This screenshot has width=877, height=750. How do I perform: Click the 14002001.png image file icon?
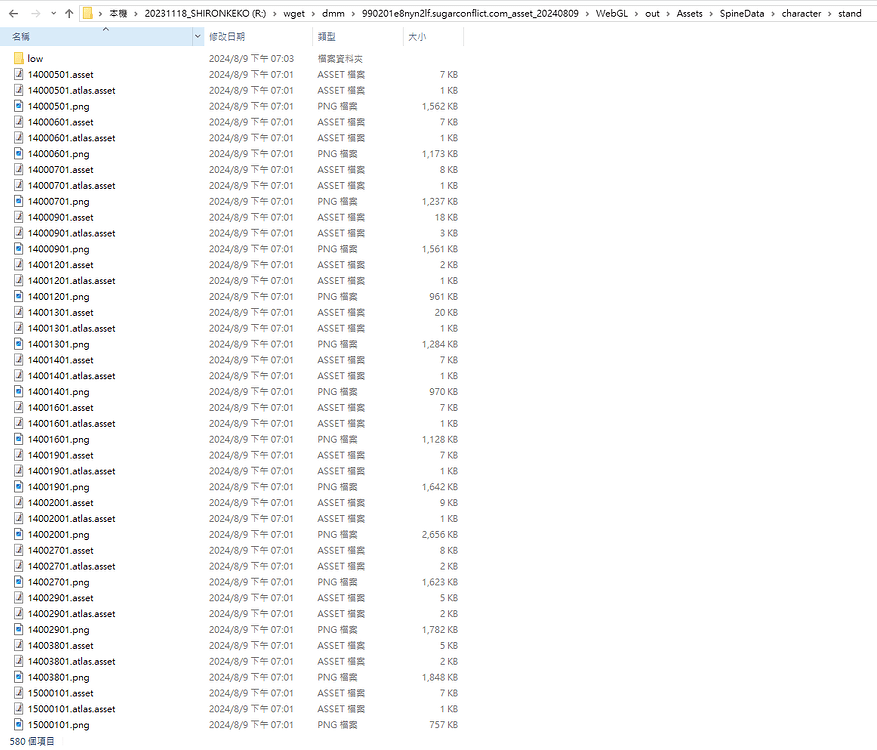[x=19, y=535]
